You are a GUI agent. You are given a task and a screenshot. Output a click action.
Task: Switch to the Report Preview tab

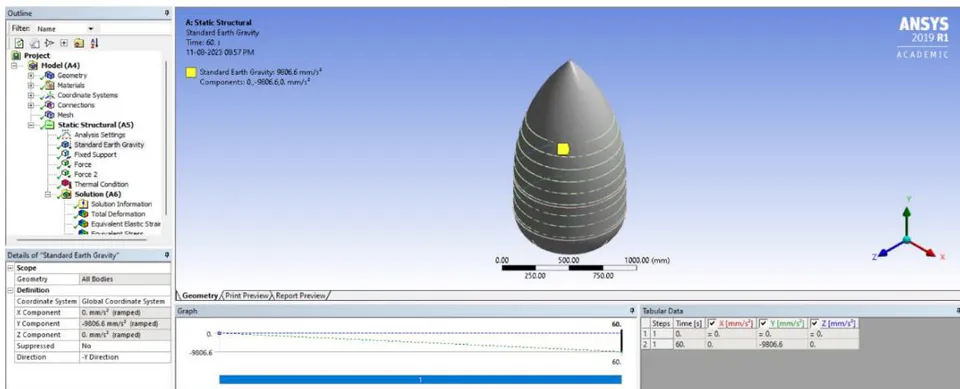pyautogui.click(x=301, y=295)
